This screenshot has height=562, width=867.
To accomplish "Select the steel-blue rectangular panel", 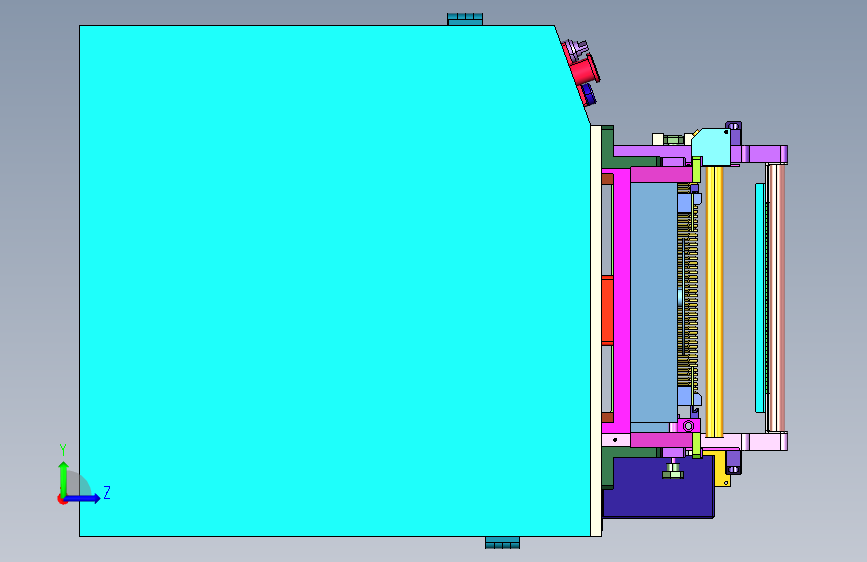I will click(654, 303).
